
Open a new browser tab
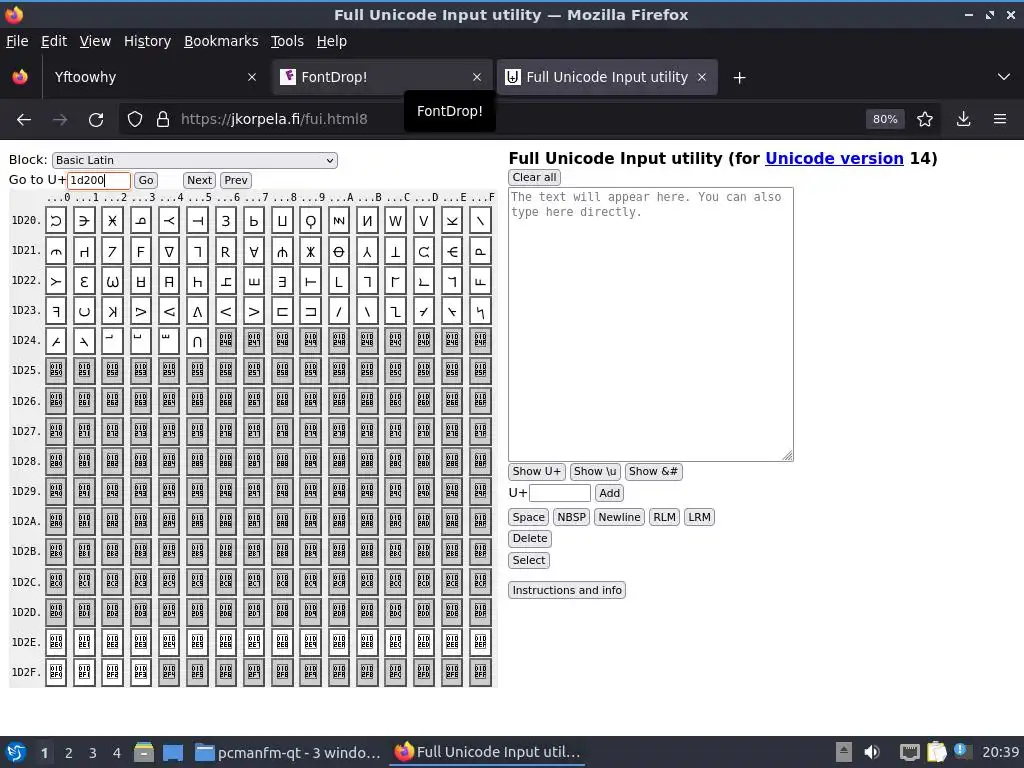[x=739, y=78]
